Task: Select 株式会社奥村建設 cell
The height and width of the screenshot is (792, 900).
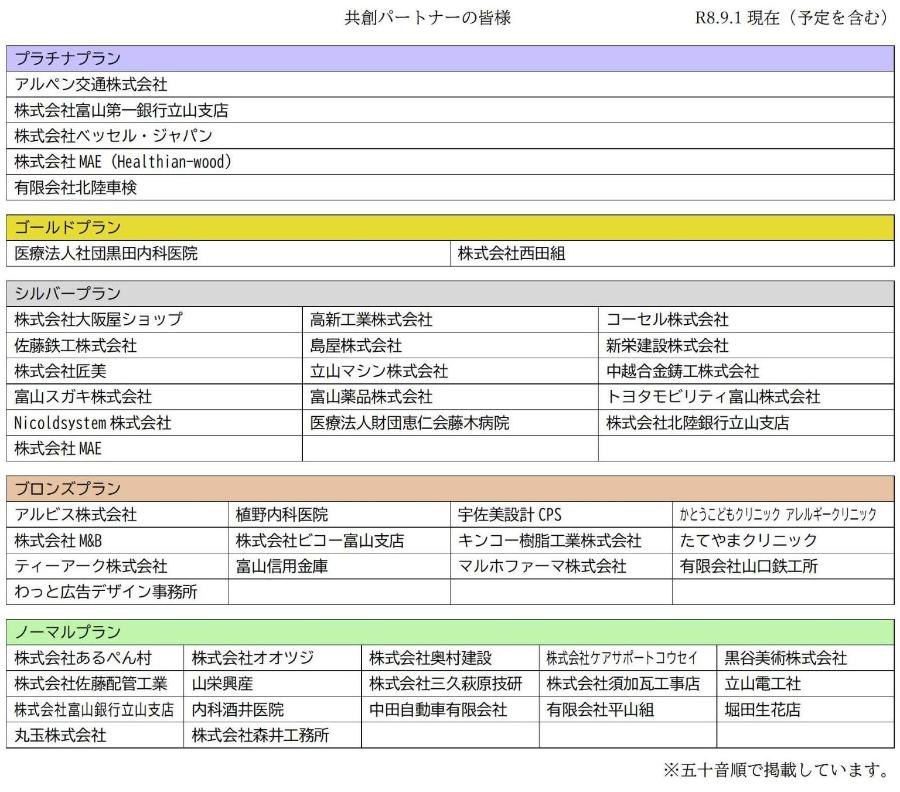Action: click(x=451, y=658)
